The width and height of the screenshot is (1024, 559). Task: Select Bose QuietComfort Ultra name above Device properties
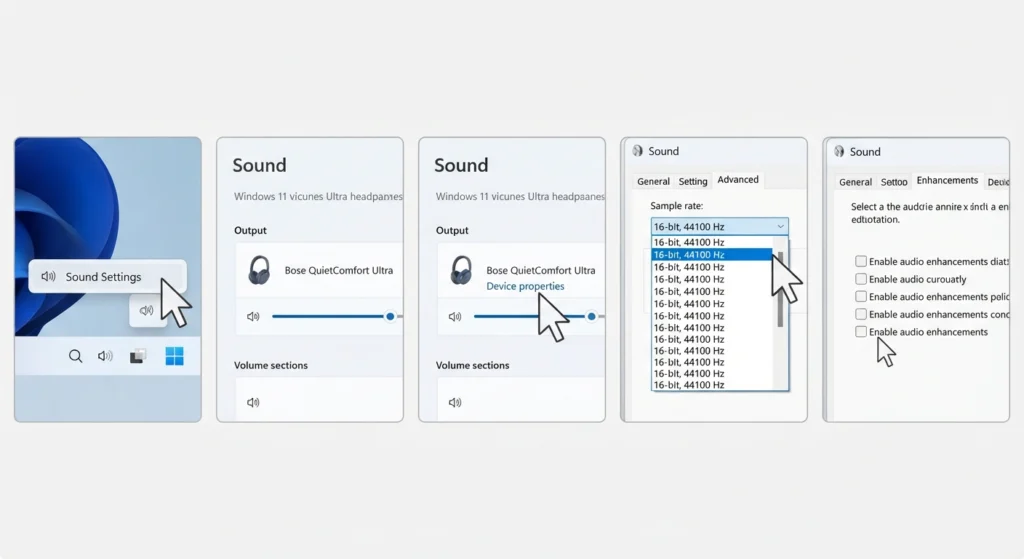point(541,270)
